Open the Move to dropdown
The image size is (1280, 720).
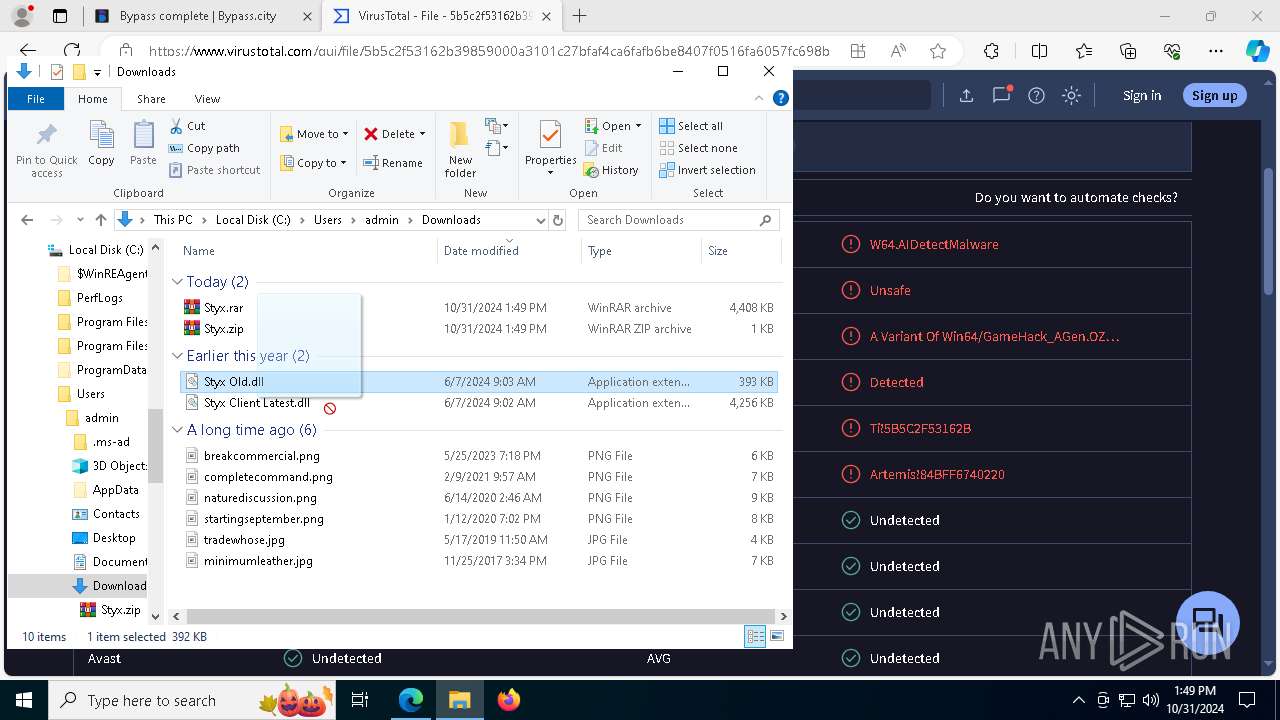(314, 134)
